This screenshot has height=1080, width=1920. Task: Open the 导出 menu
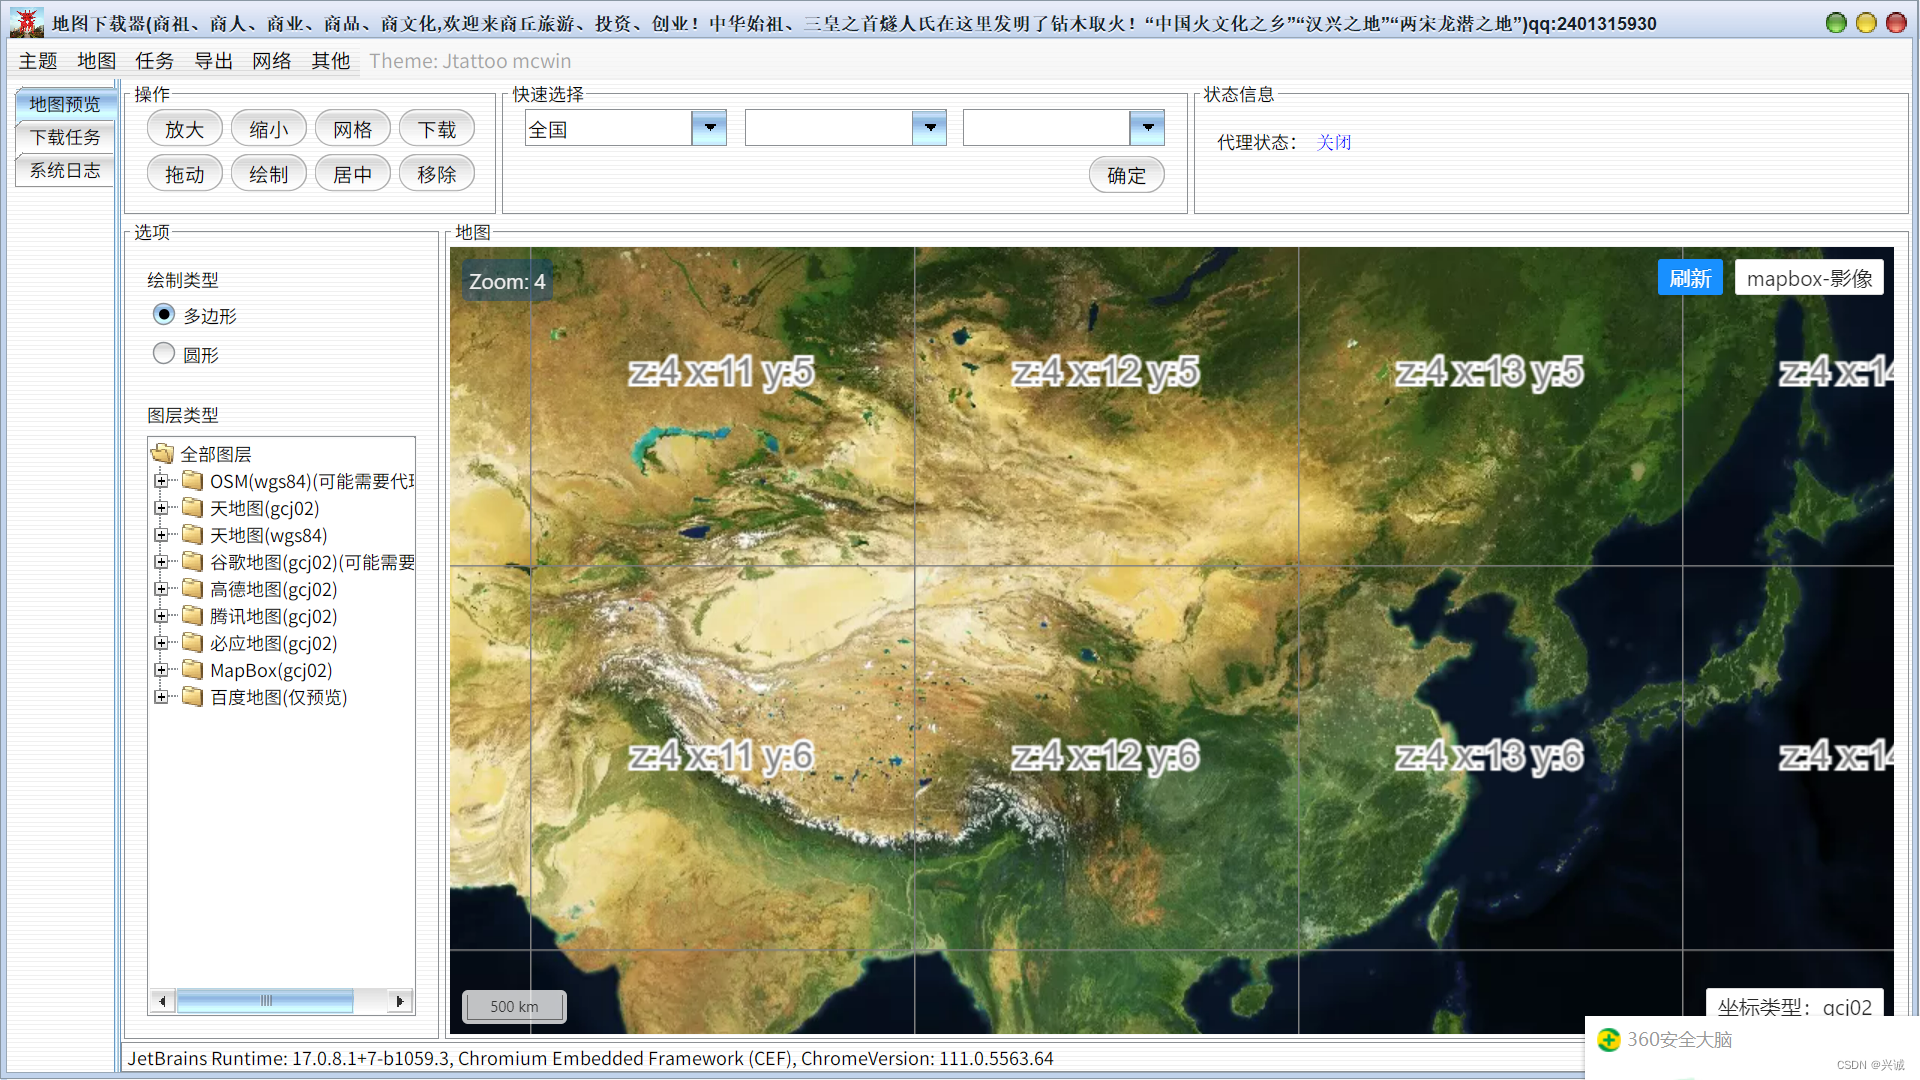tap(213, 61)
